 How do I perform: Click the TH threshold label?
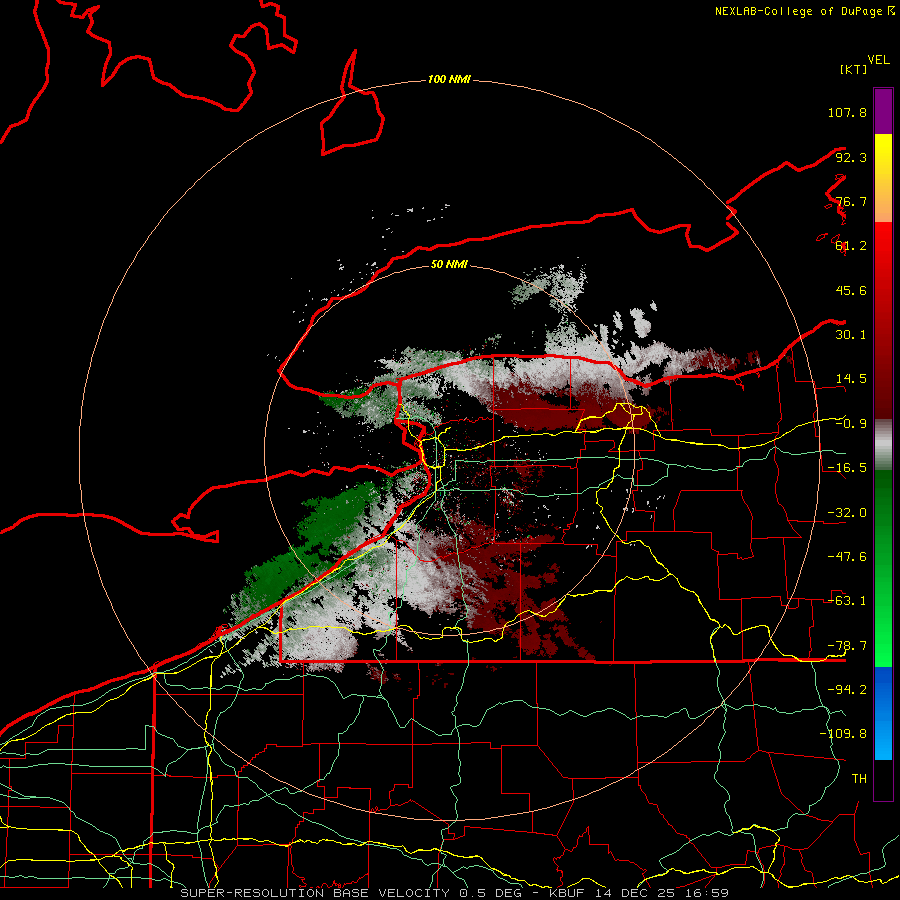pyautogui.click(x=859, y=779)
